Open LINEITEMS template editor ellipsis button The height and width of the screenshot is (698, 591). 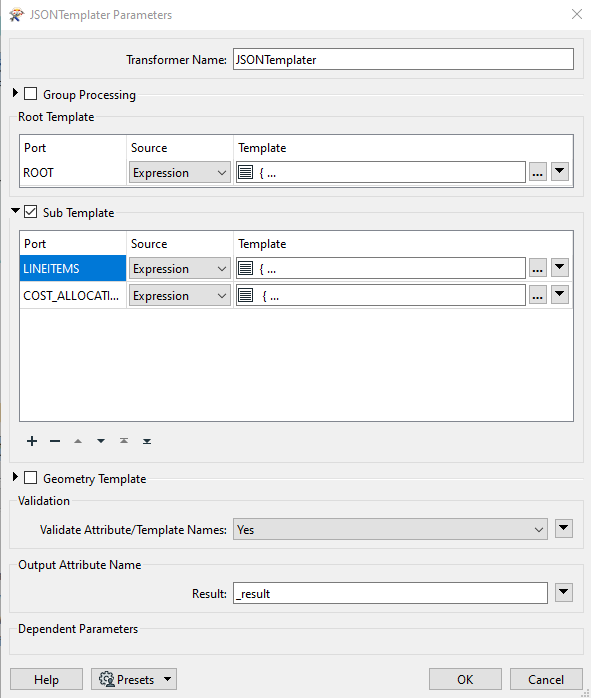coord(538,268)
